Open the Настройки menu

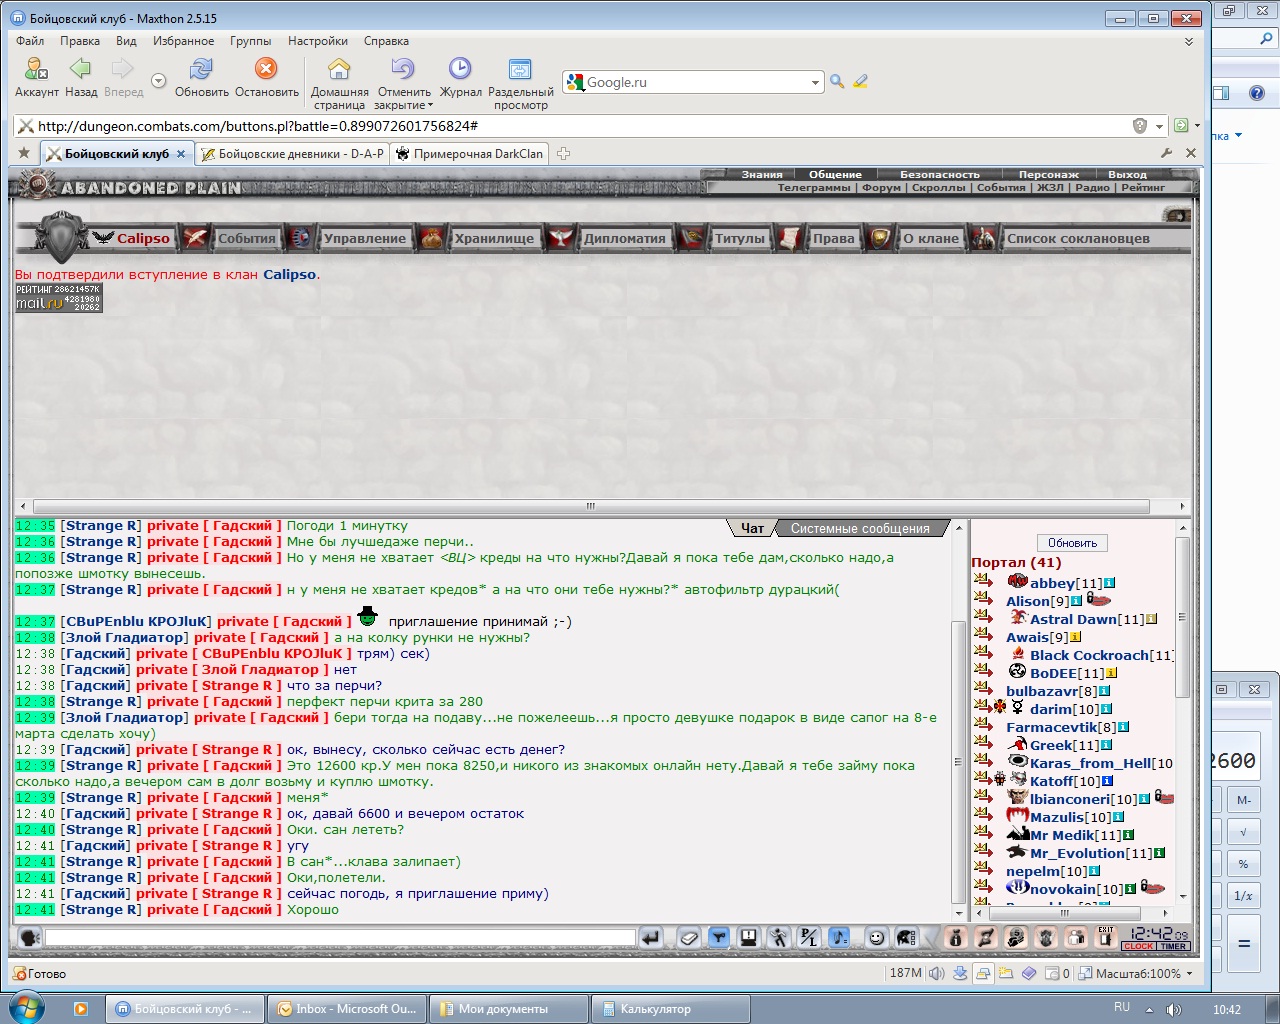click(x=318, y=41)
